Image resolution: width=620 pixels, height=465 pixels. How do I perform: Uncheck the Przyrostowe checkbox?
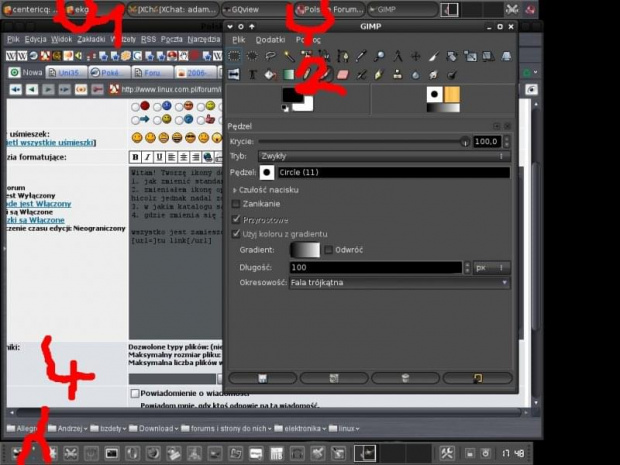(236, 219)
